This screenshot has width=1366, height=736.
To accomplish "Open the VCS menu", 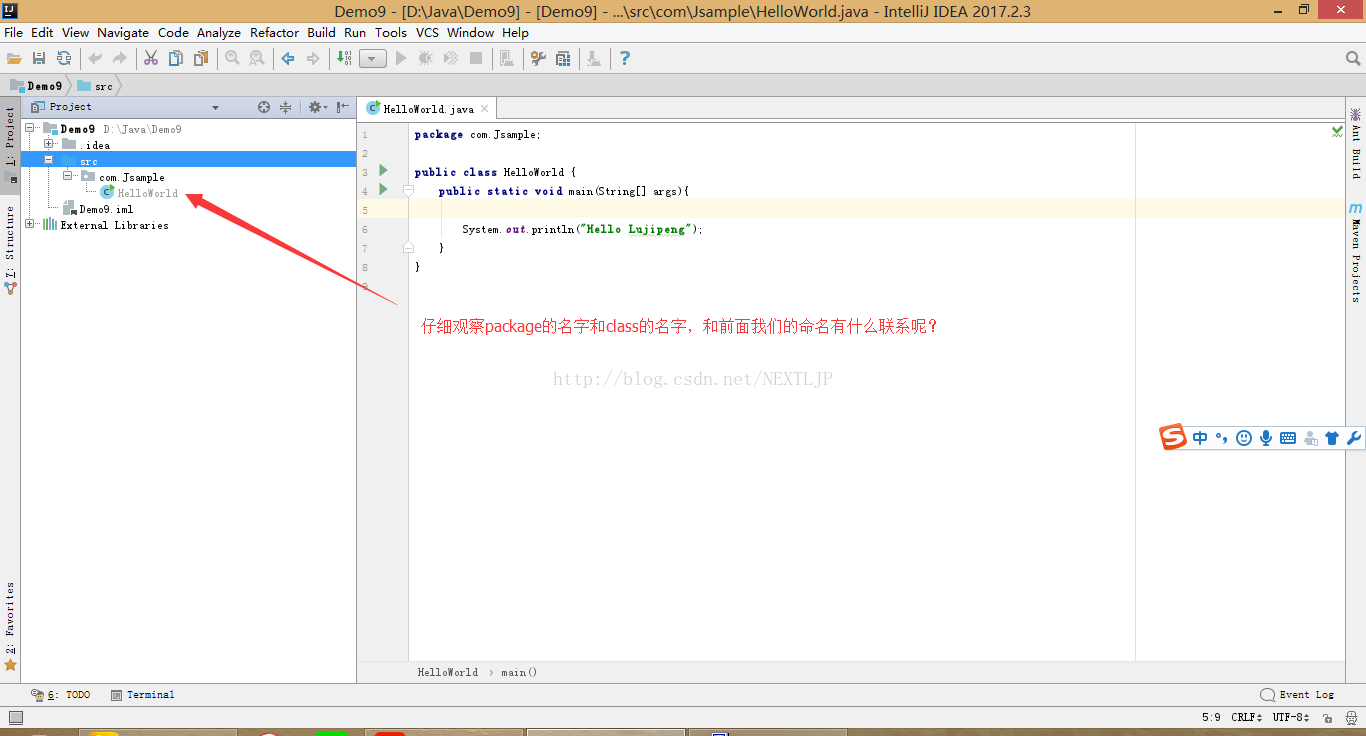I will (x=427, y=32).
